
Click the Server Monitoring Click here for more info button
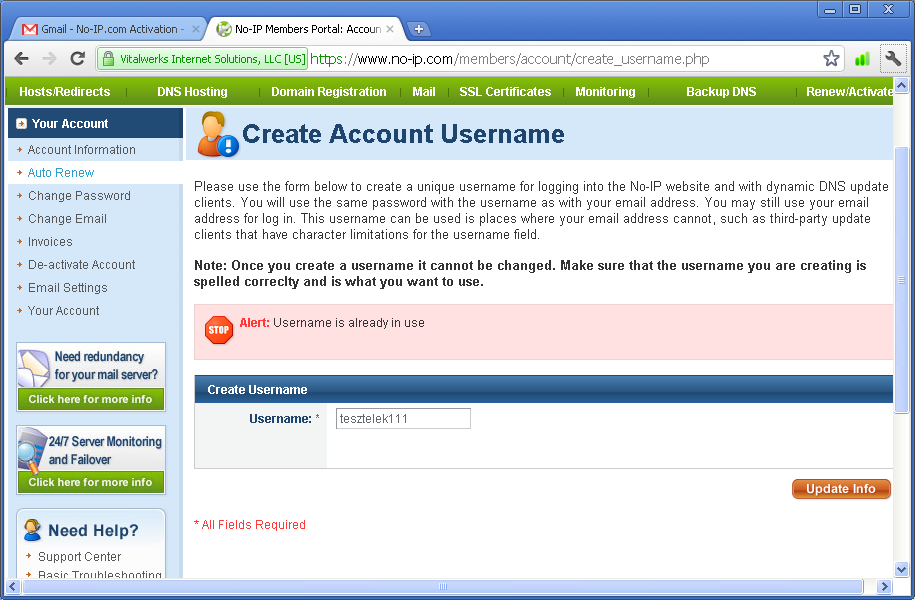(90, 482)
